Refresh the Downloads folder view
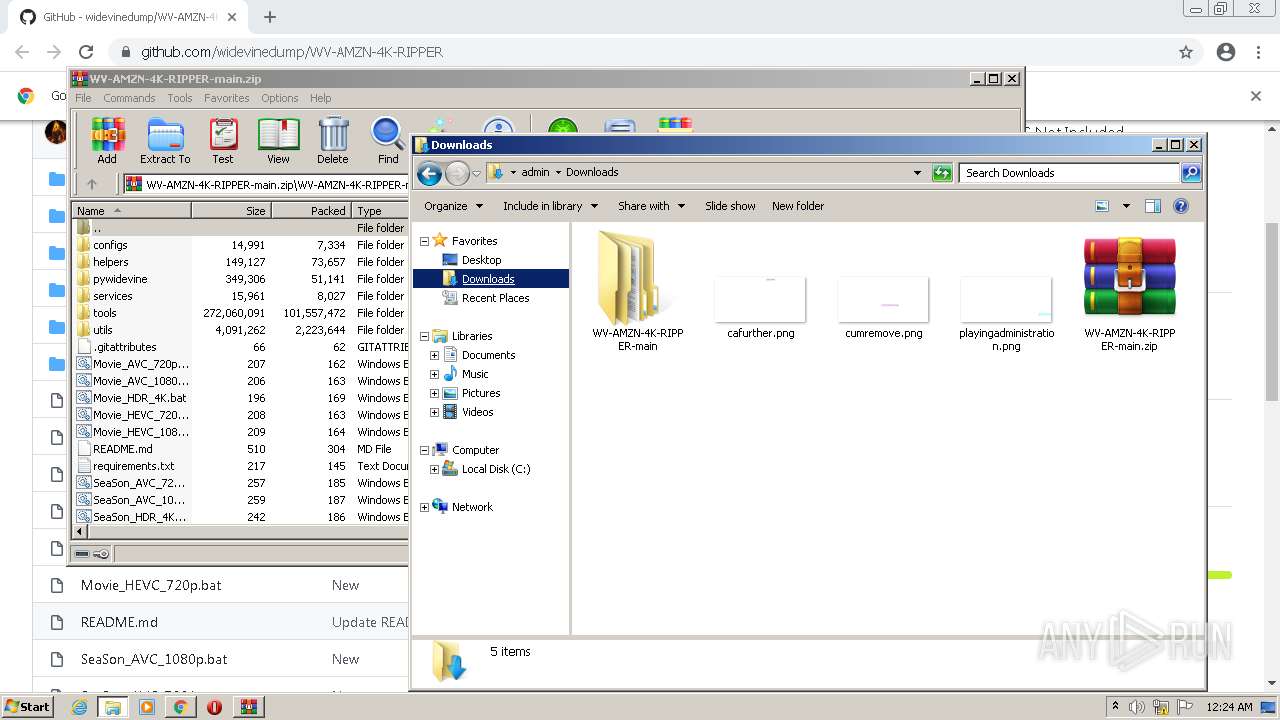The height and width of the screenshot is (720, 1280). tap(942, 173)
